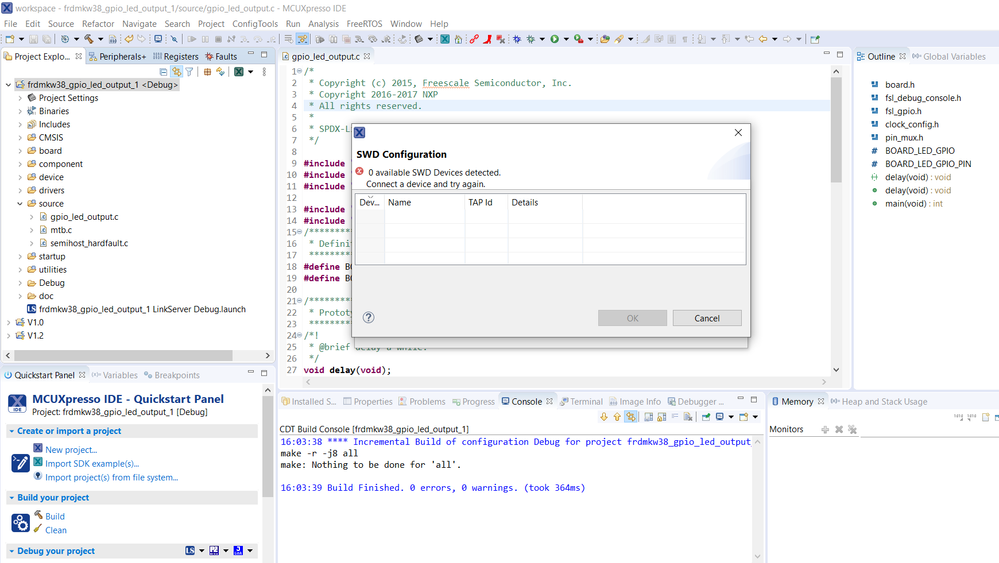
Task: Close the gpio_led_output.c editor tab
Action: (367, 56)
